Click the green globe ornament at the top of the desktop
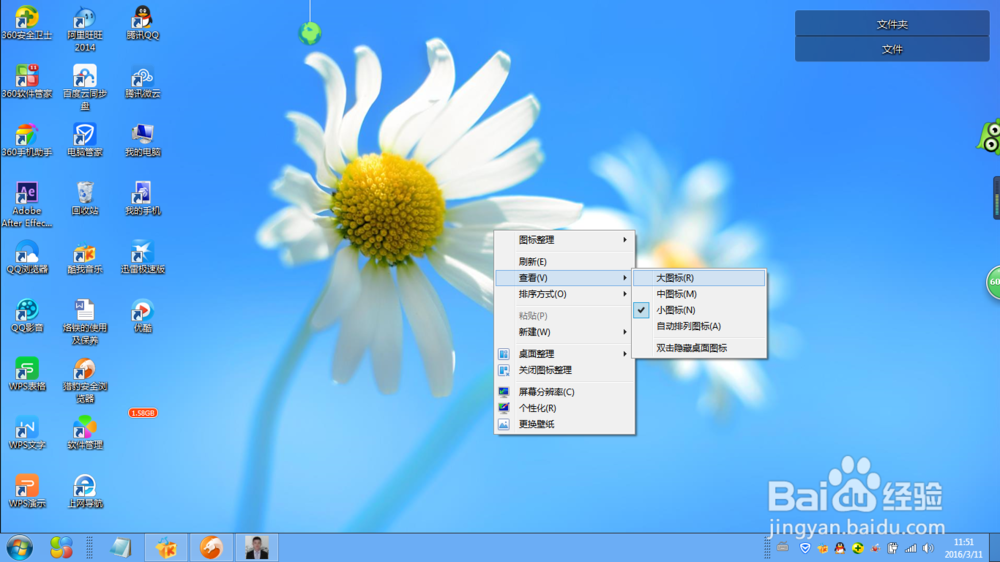Viewport: 1000px width, 562px height. 310,33
